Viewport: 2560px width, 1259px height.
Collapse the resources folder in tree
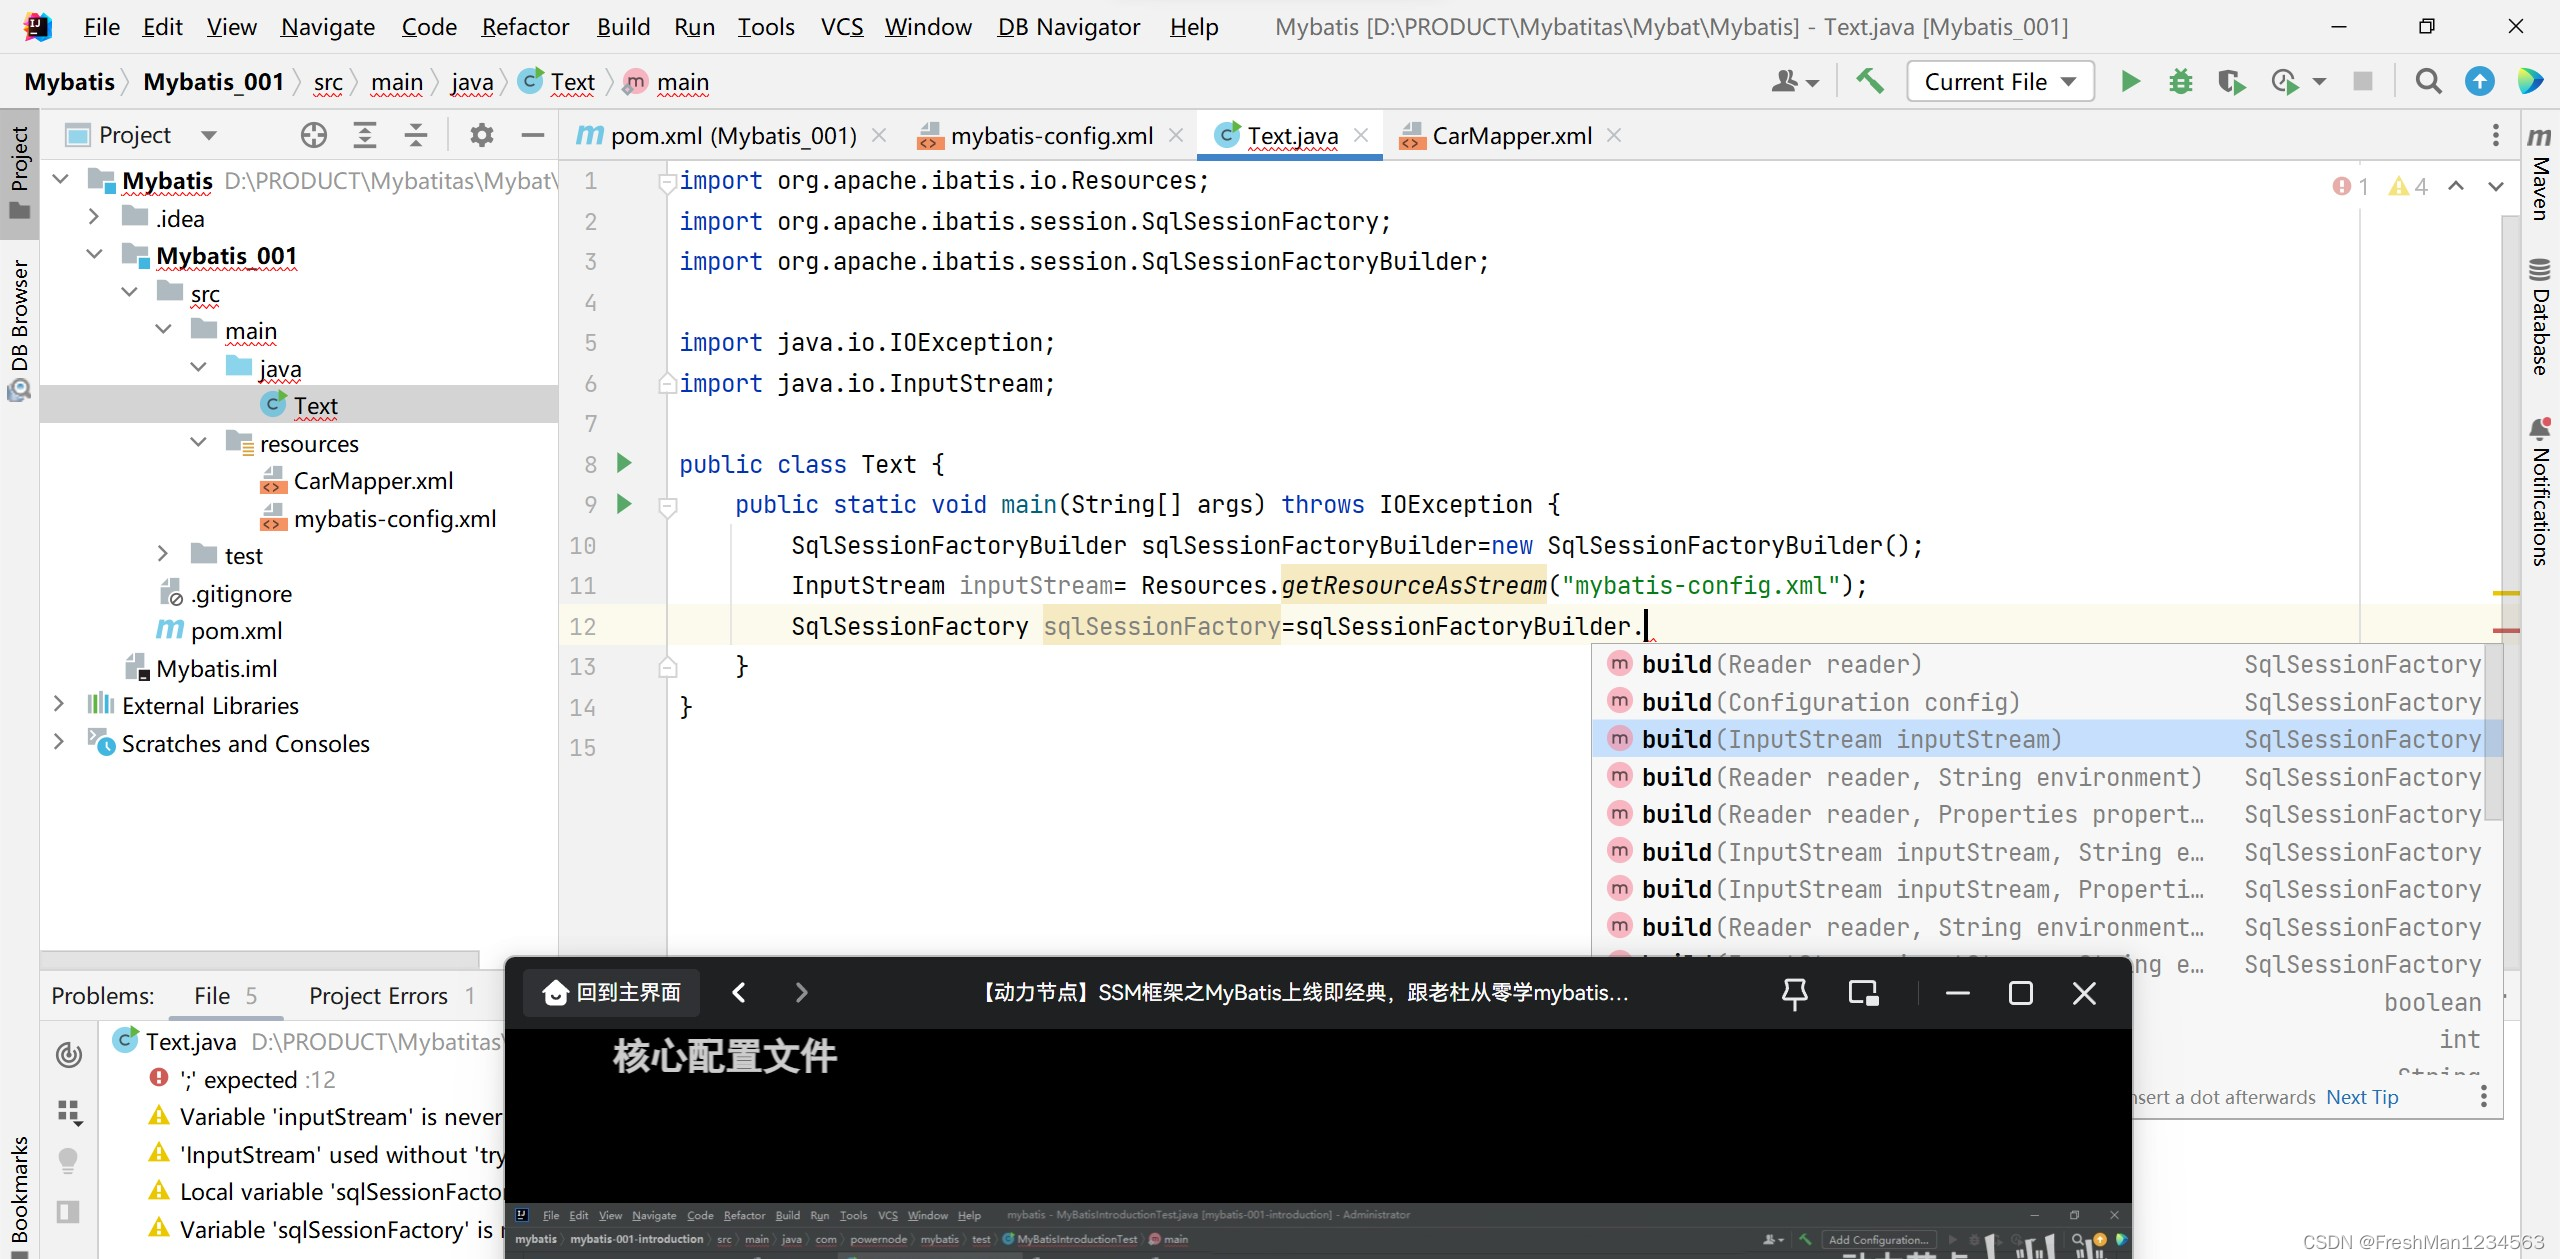tap(198, 443)
